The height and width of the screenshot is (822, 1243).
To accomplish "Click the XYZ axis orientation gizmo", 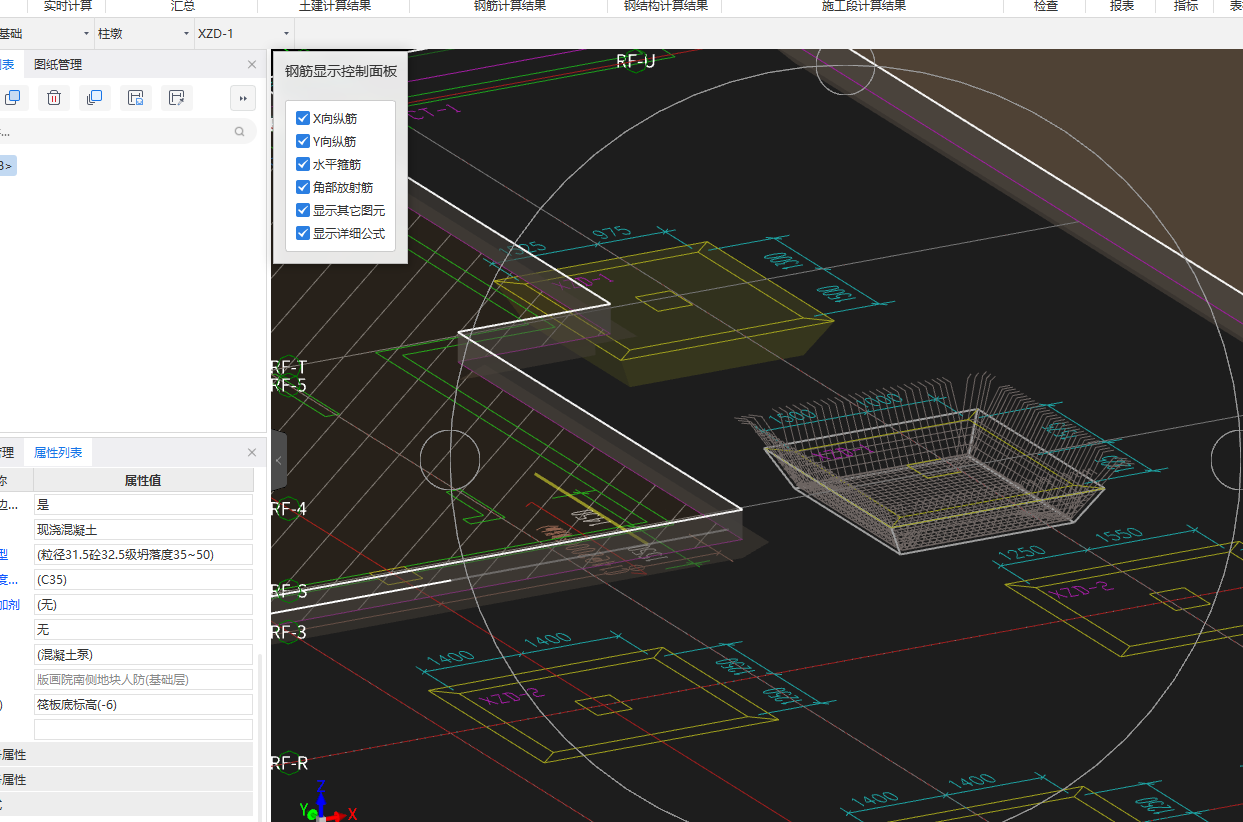I will click(x=327, y=801).
